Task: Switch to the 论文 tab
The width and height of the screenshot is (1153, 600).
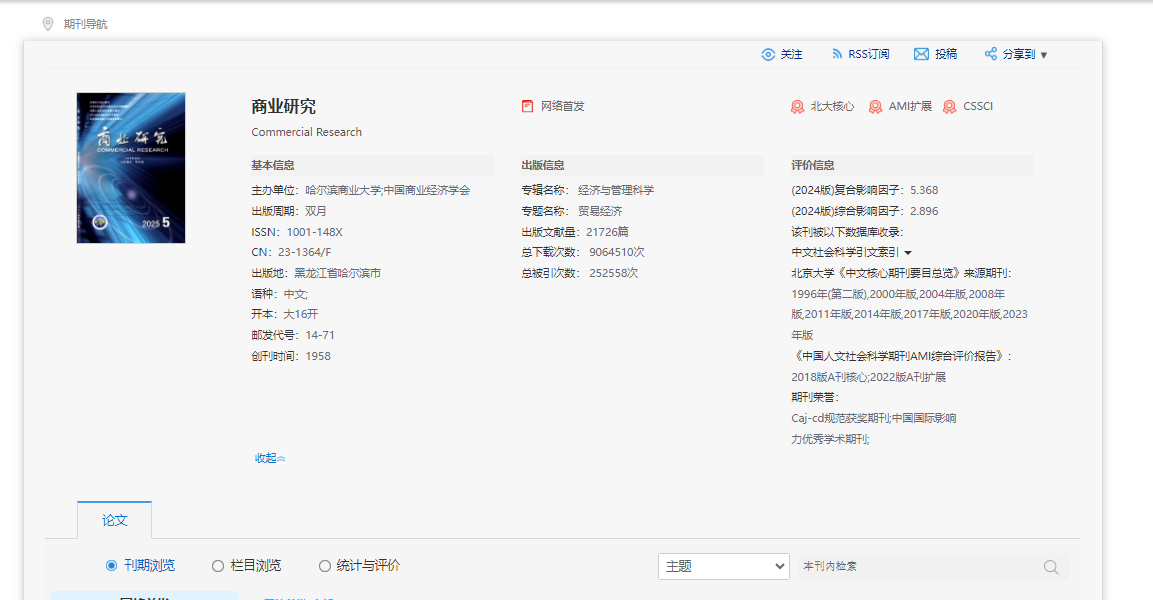Action: point(114,520)
